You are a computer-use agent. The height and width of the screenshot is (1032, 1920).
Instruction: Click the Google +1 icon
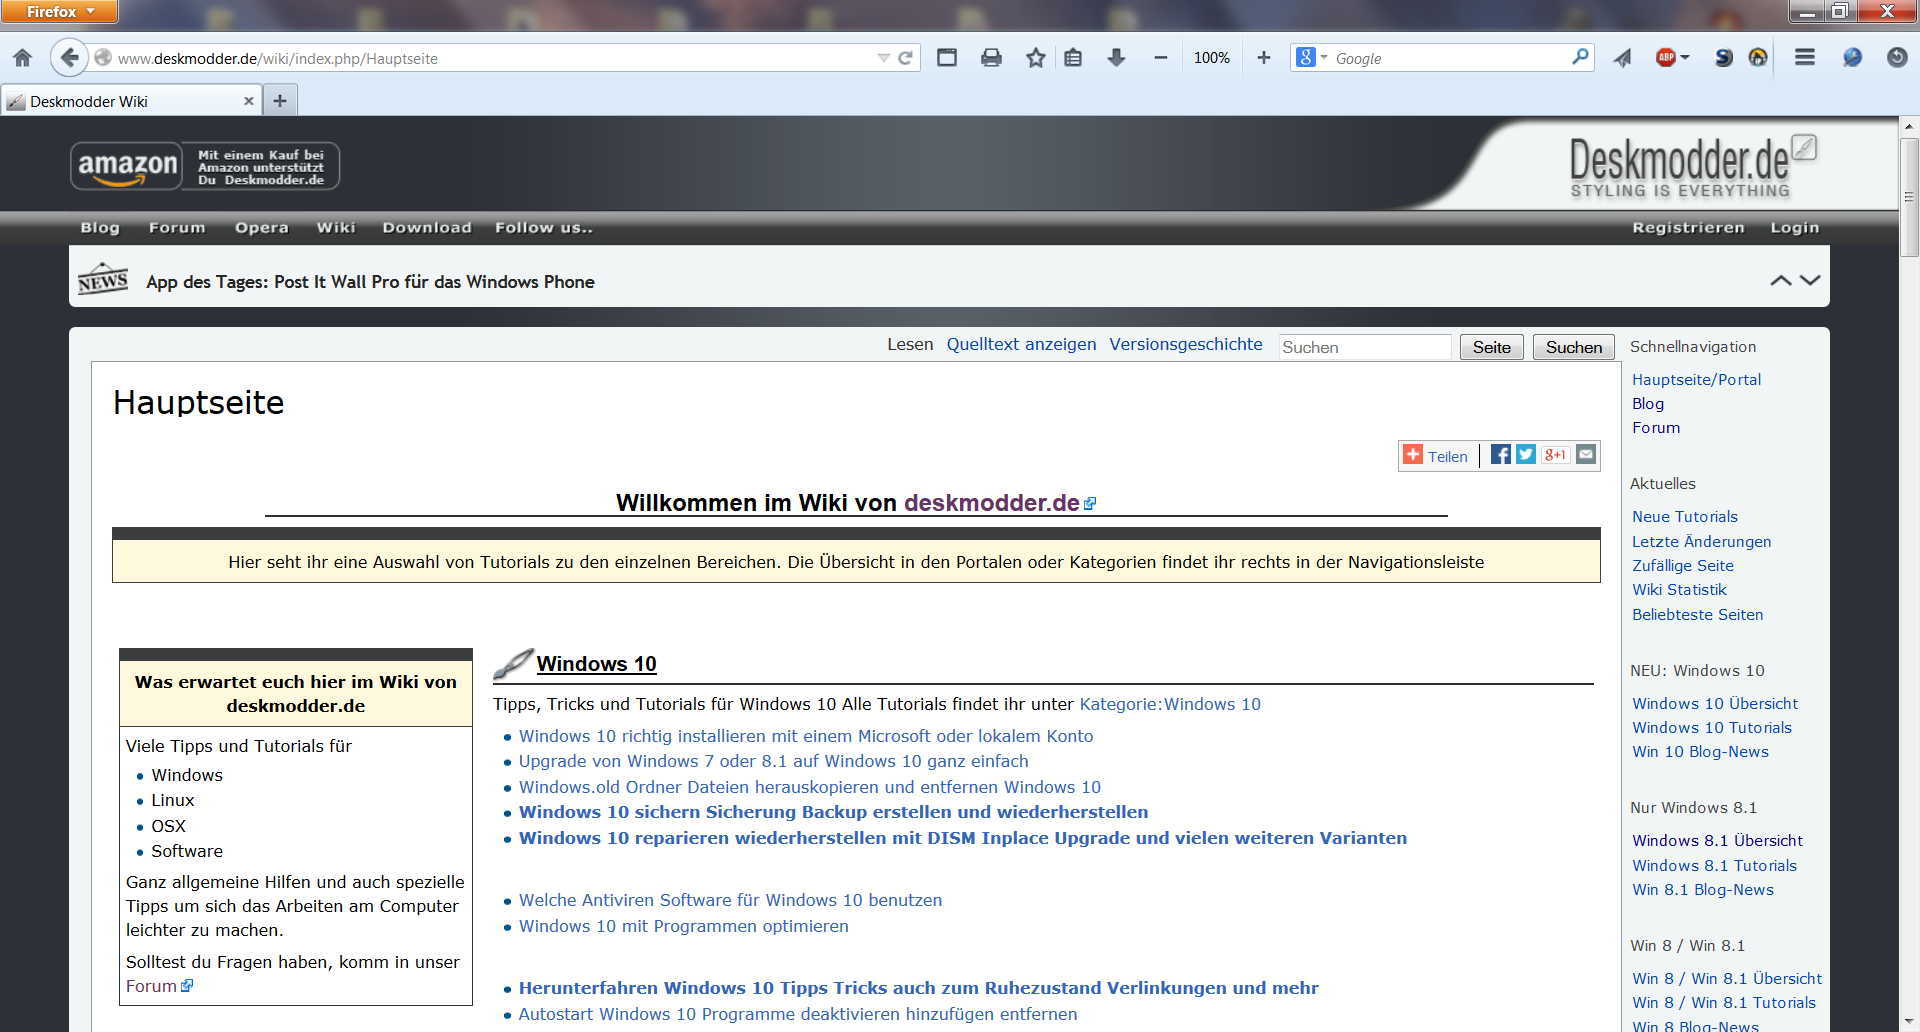coord(1555,455)
